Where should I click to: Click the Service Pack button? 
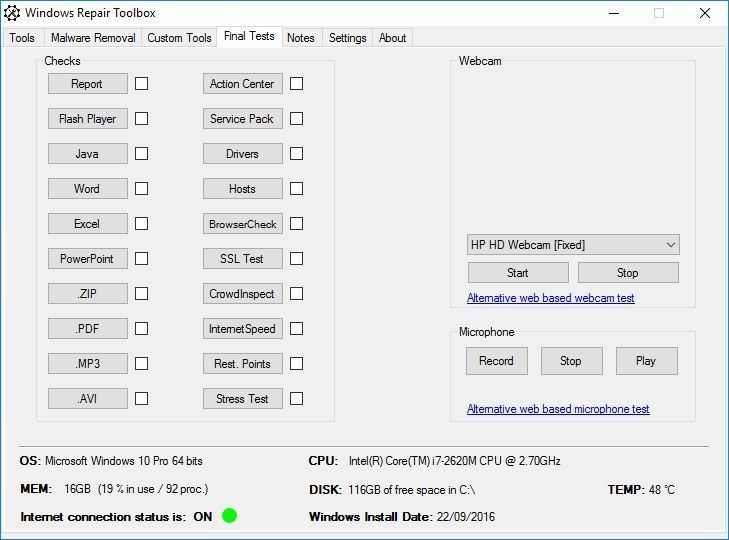point(242,119)
